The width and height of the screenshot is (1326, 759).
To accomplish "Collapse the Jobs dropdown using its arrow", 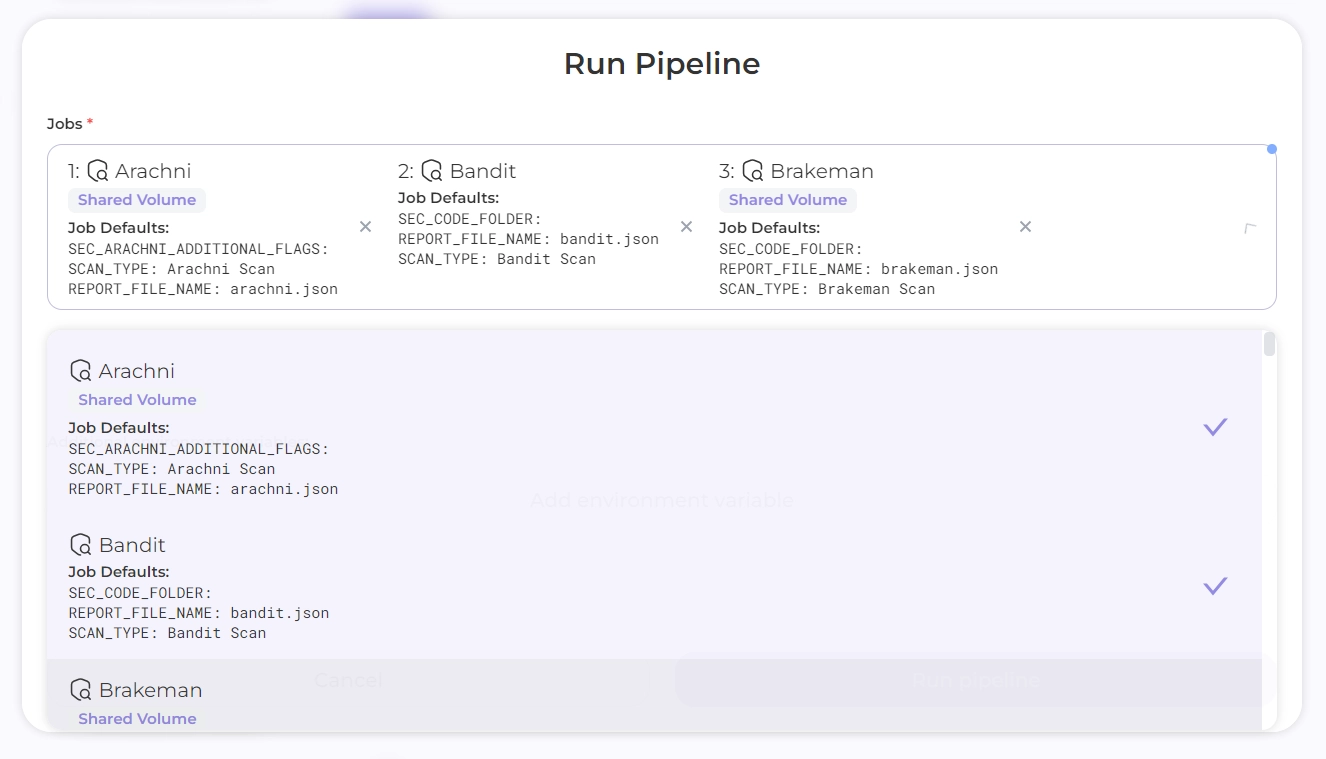I will [x=1249, y=228].
